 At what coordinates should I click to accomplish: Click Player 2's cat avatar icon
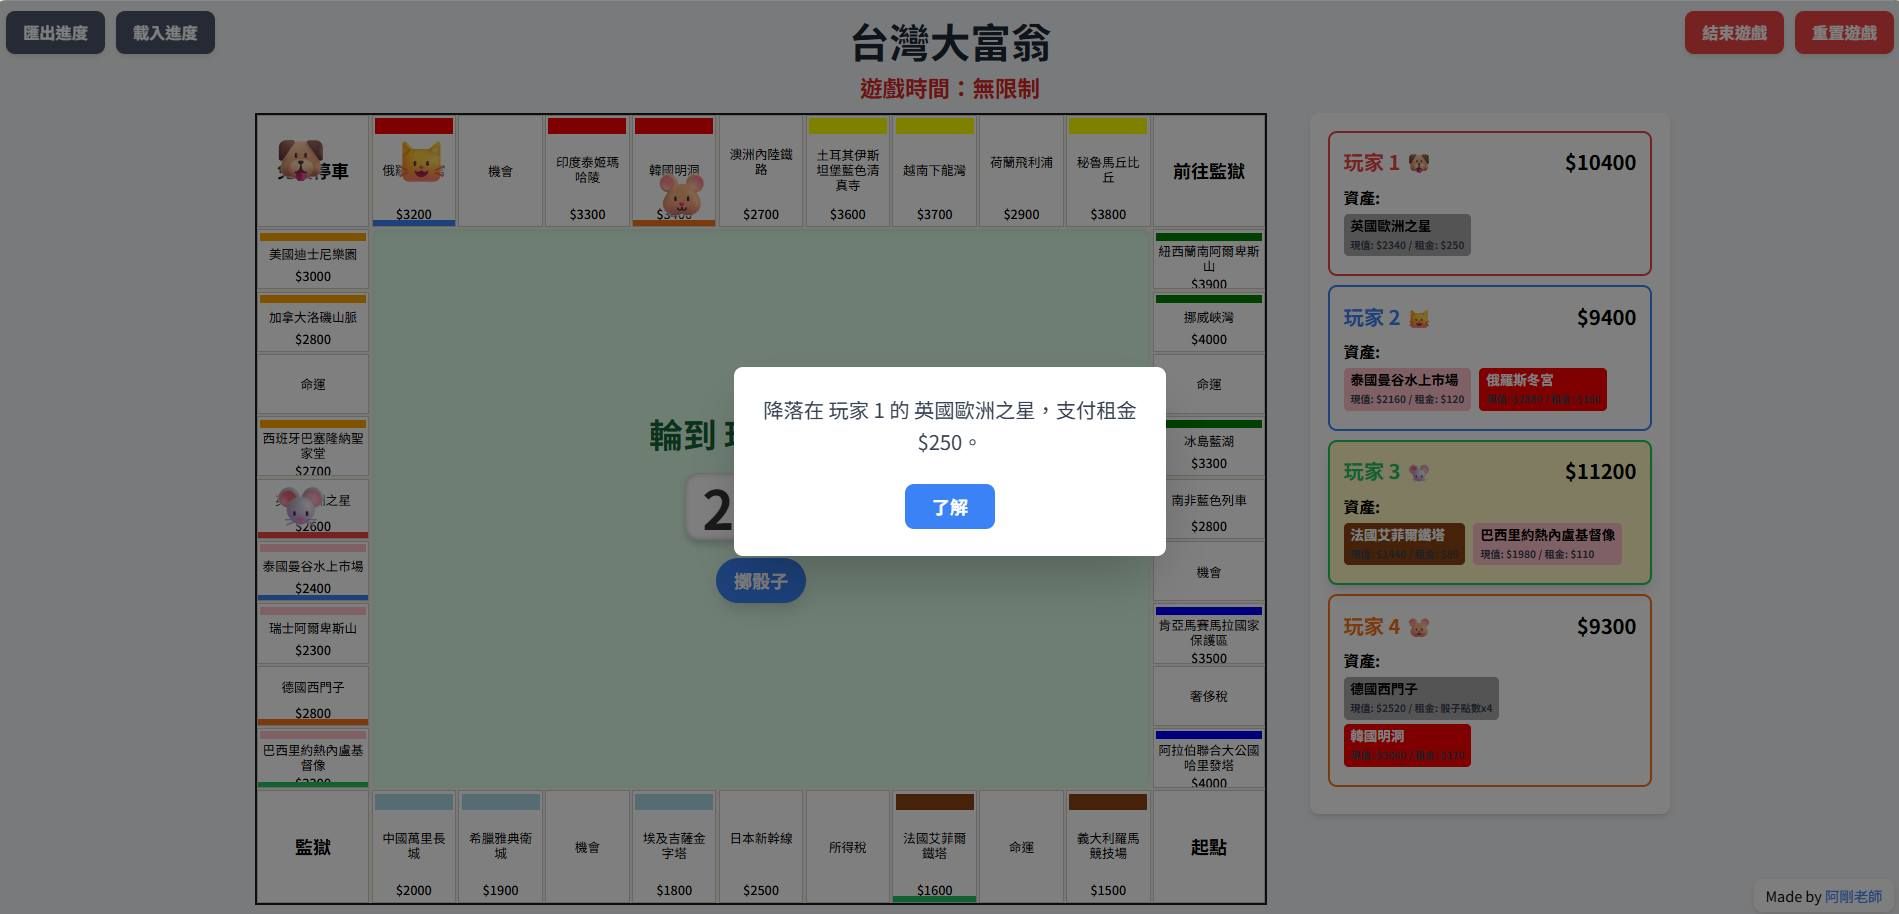click(x=1419, y=317)
